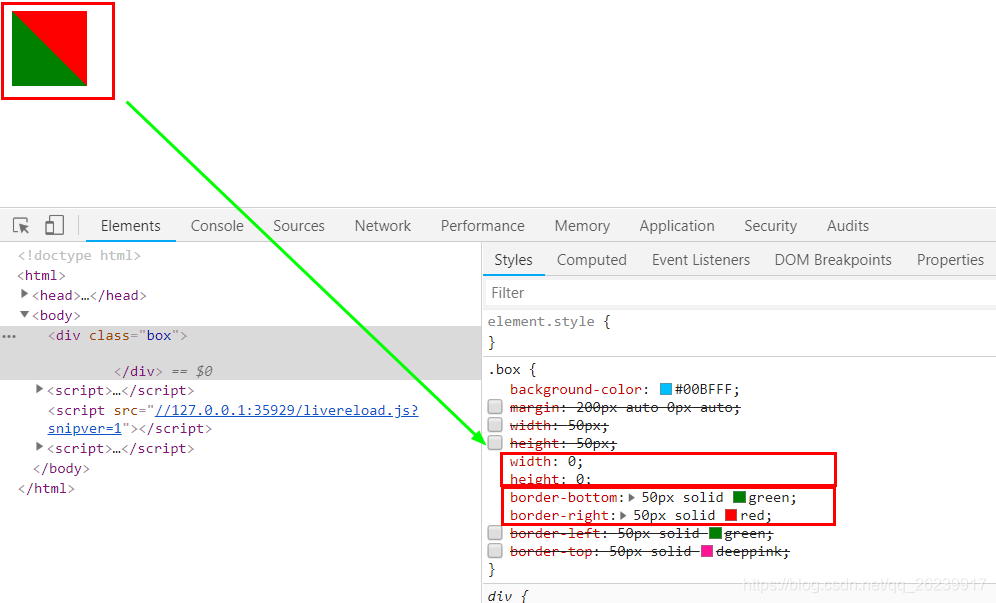Viewport: 996px width, 603px height.
Task: Select the Event Listeners sidebar tab
Action: [x=701, y=260]
